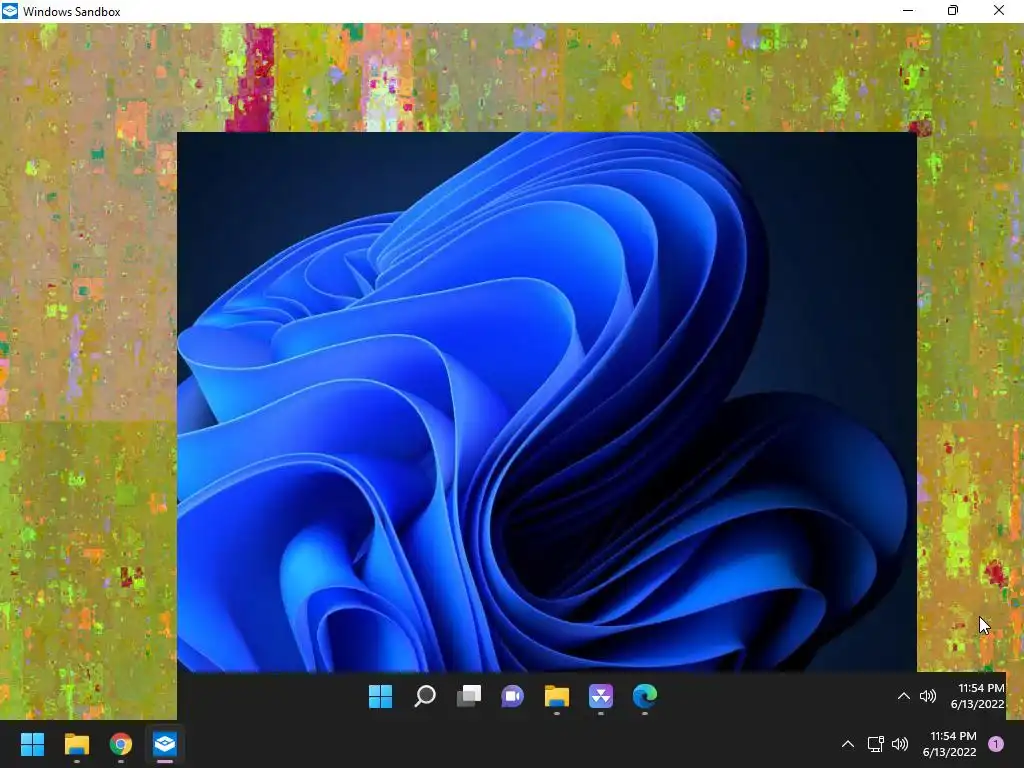Viewport: 1024px width, 768px height.
Task: Open network status in the host tray
Action: click(x=875, y=744)
